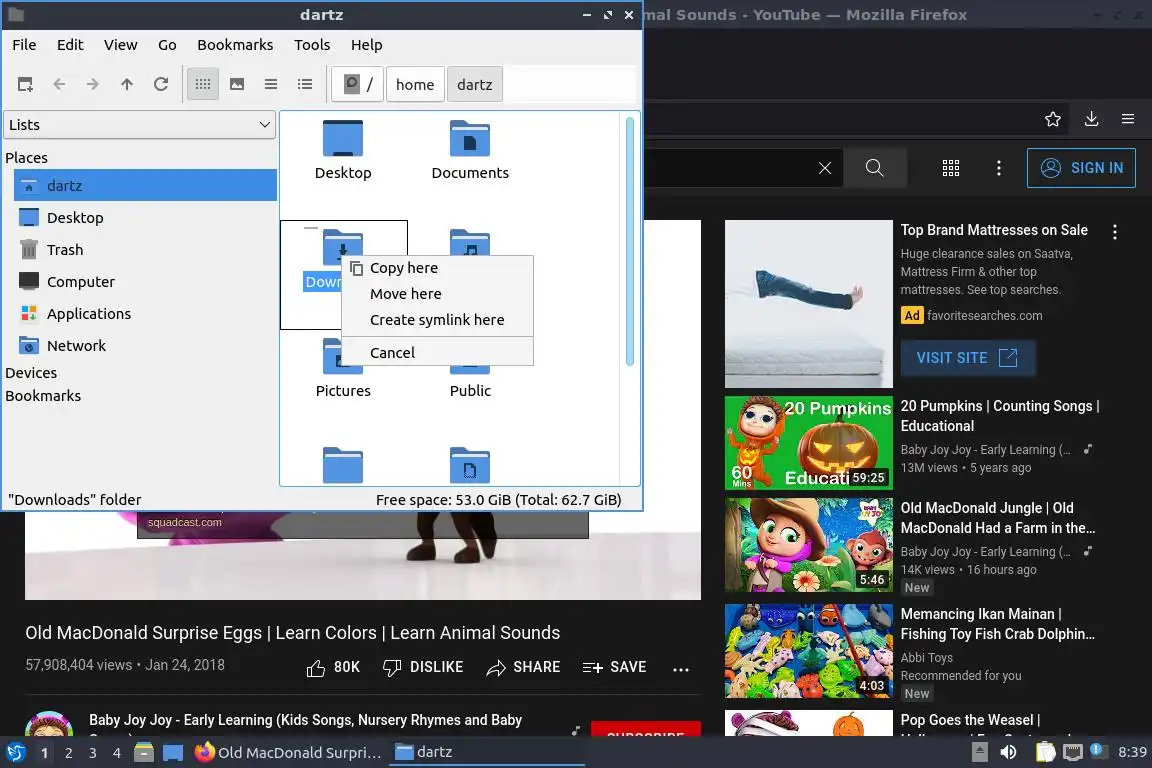Choose Copy here from the context menu
This screenshot has height=768, width=1152.
pyautogui.click(x=437, y=268)
